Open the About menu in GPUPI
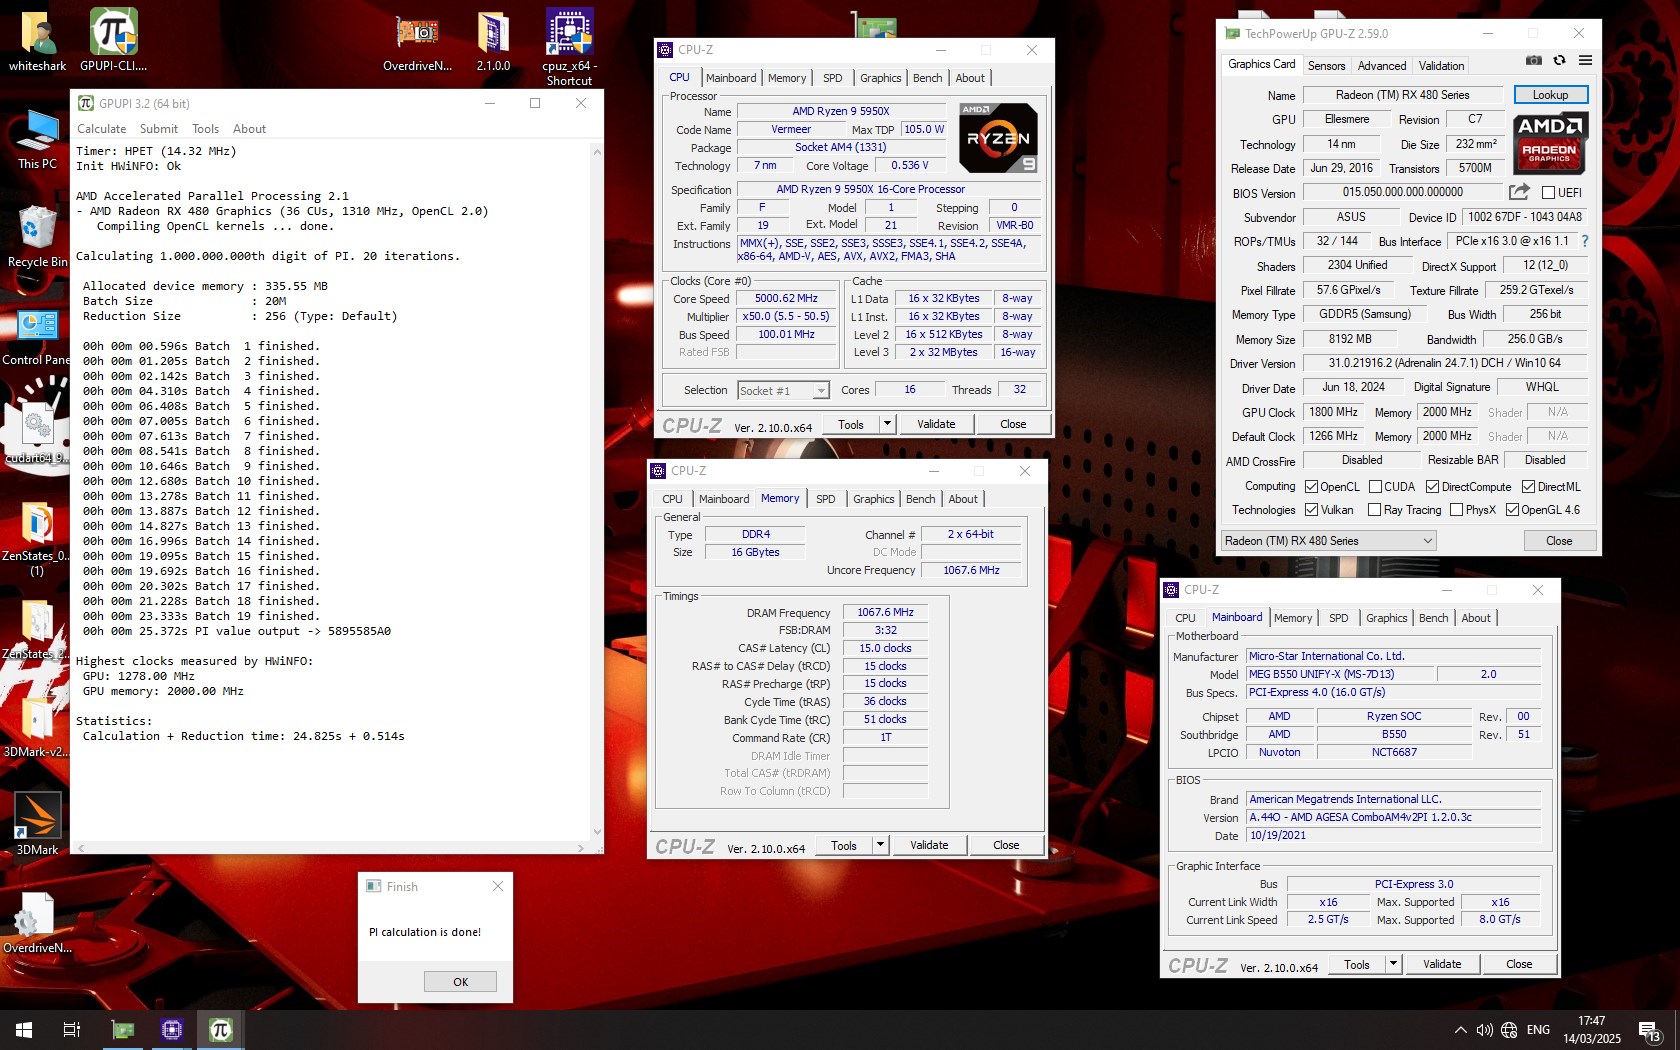Screen dimensions: 1680x1050 click(249, 129)
